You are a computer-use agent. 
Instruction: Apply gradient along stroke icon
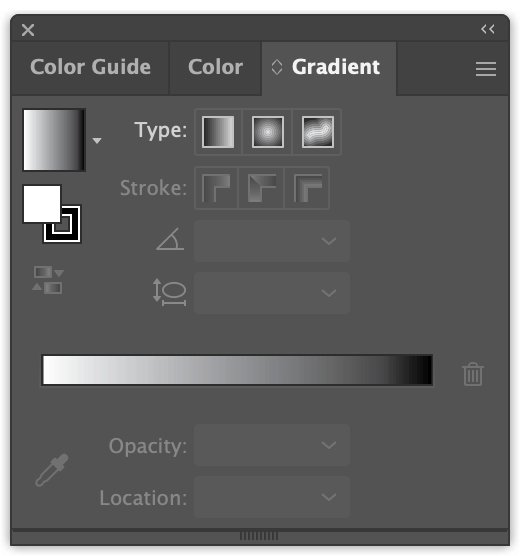[x=262, y=188]
